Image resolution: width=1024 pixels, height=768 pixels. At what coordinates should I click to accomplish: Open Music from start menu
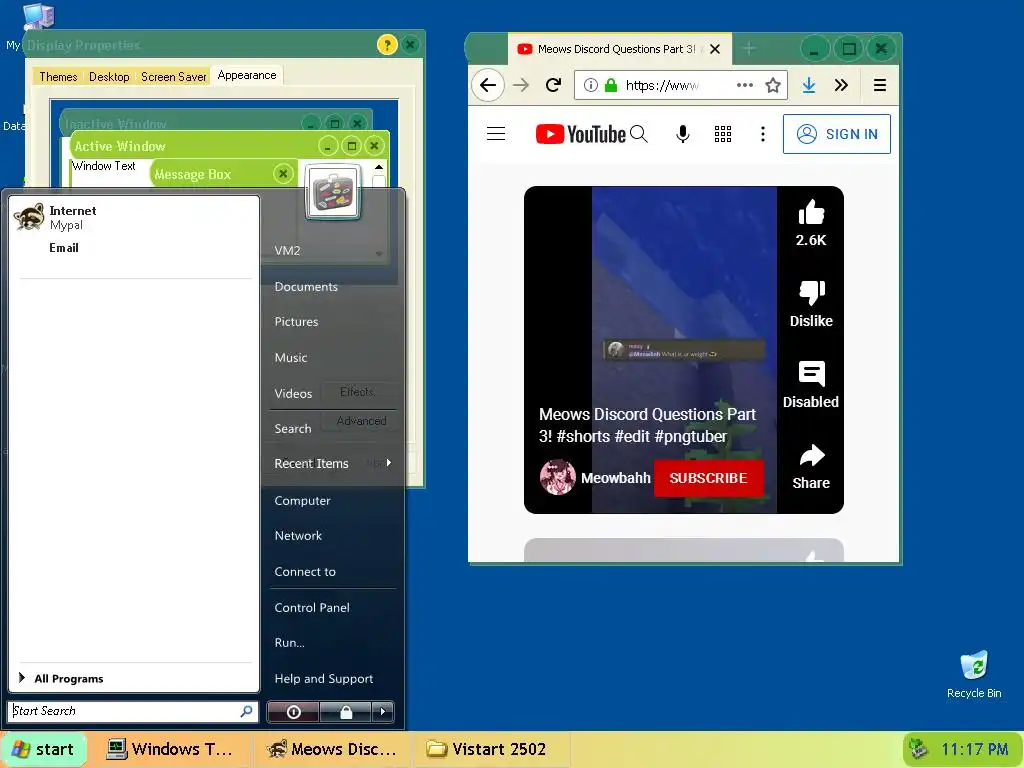coord(291,358)
